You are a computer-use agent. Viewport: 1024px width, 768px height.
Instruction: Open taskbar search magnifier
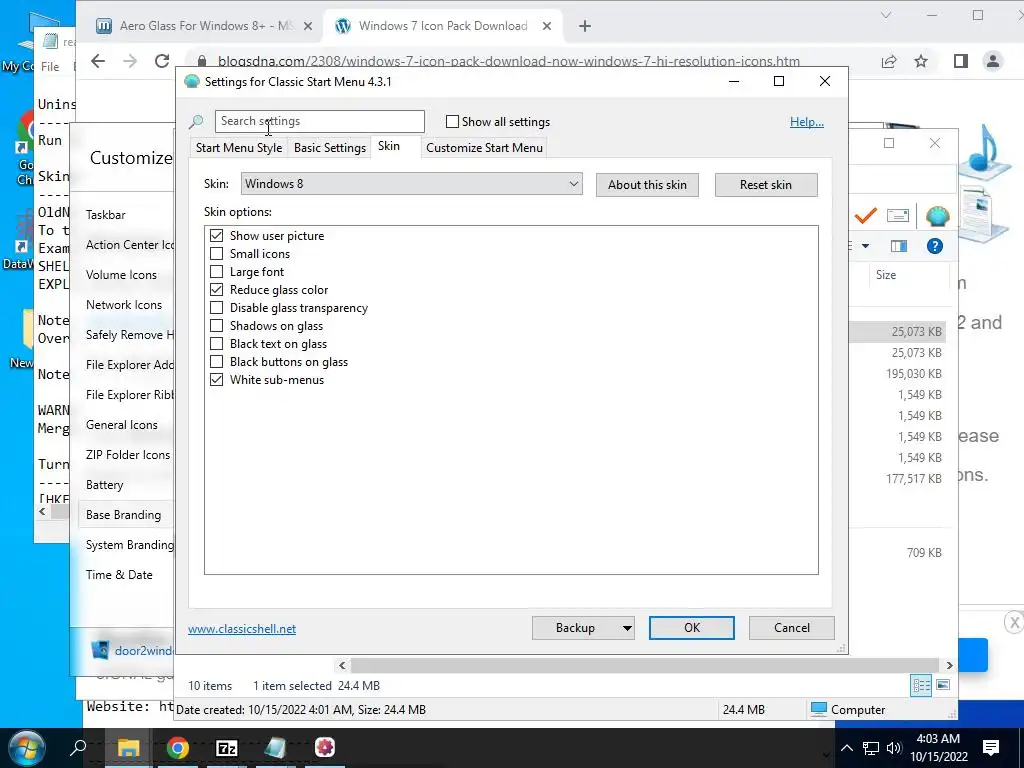(78, 747)
